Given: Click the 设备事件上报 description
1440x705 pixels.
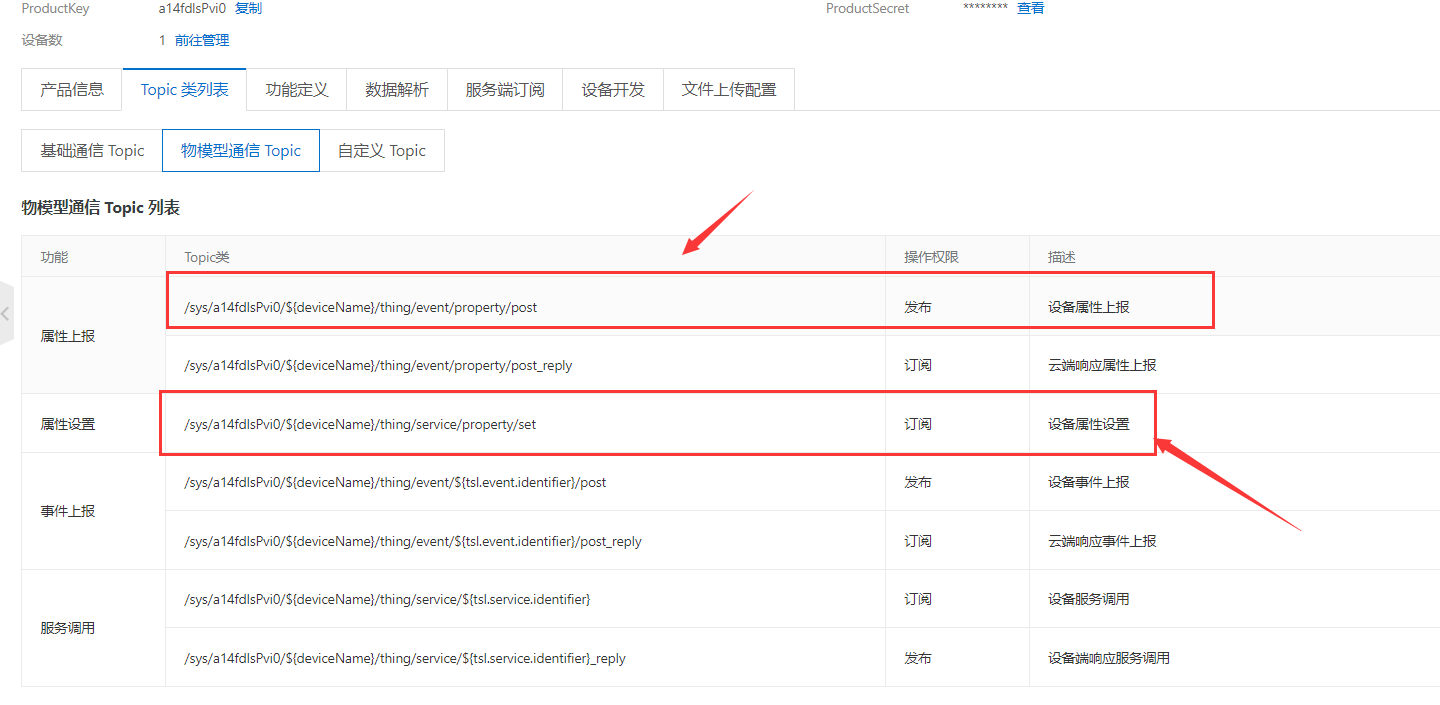Looking at the screenshot, I should click(1089, 482).
